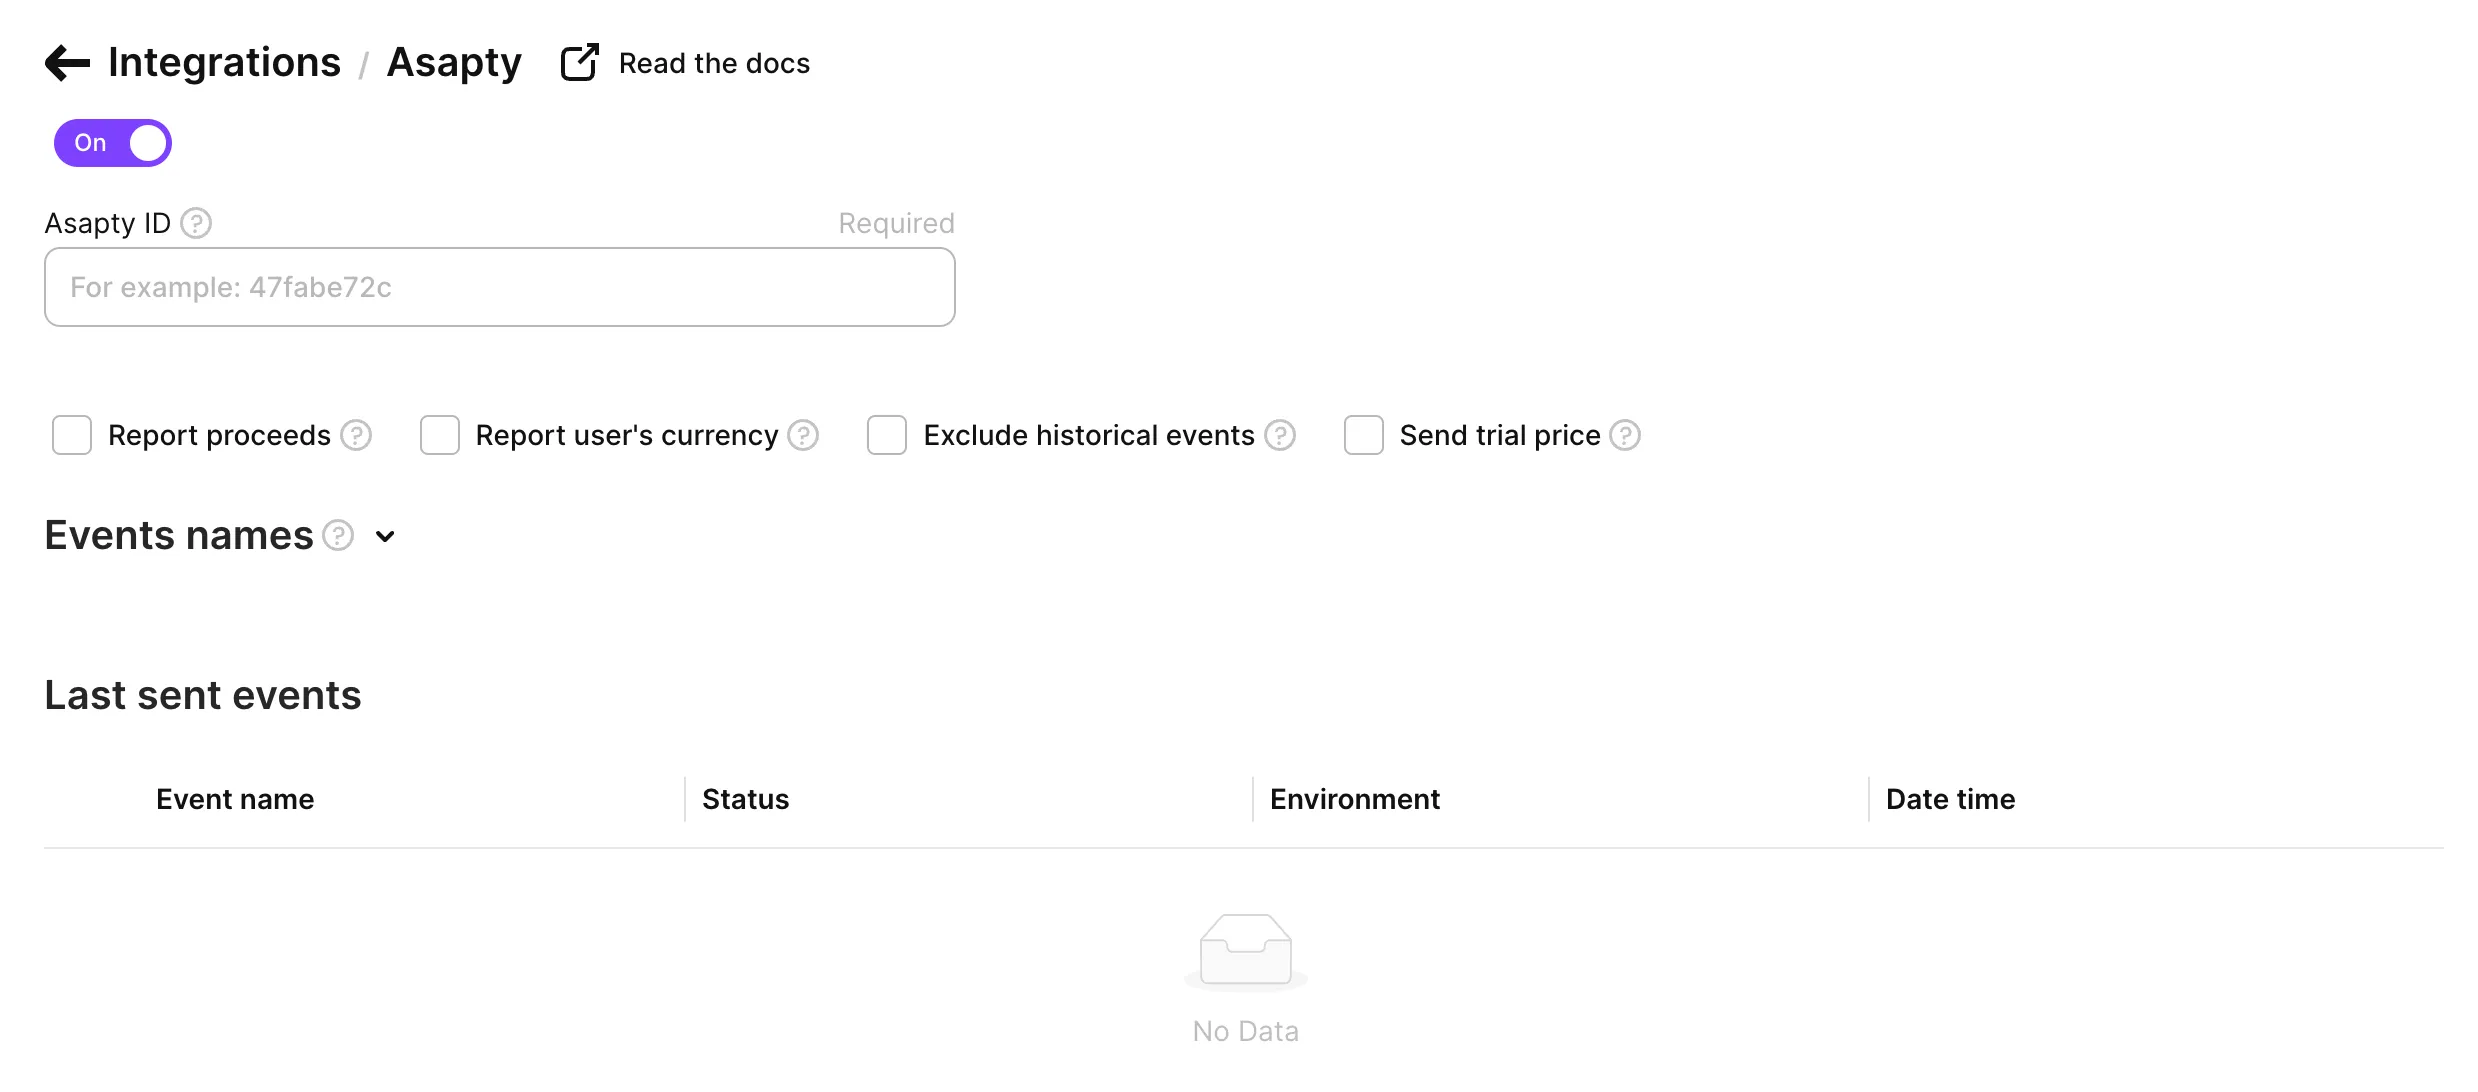Image resolution: width=2478 pixels, height=1092 pixels.
Task: Expand the Events names section chevron
Action: (385, 537)
